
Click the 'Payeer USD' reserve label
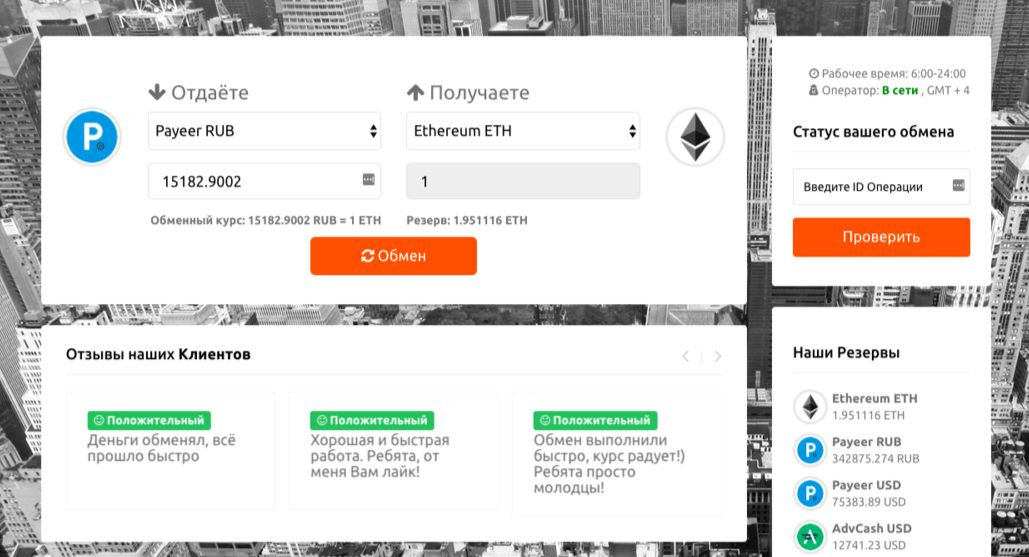pyautogui.click(x=866, y=485)
